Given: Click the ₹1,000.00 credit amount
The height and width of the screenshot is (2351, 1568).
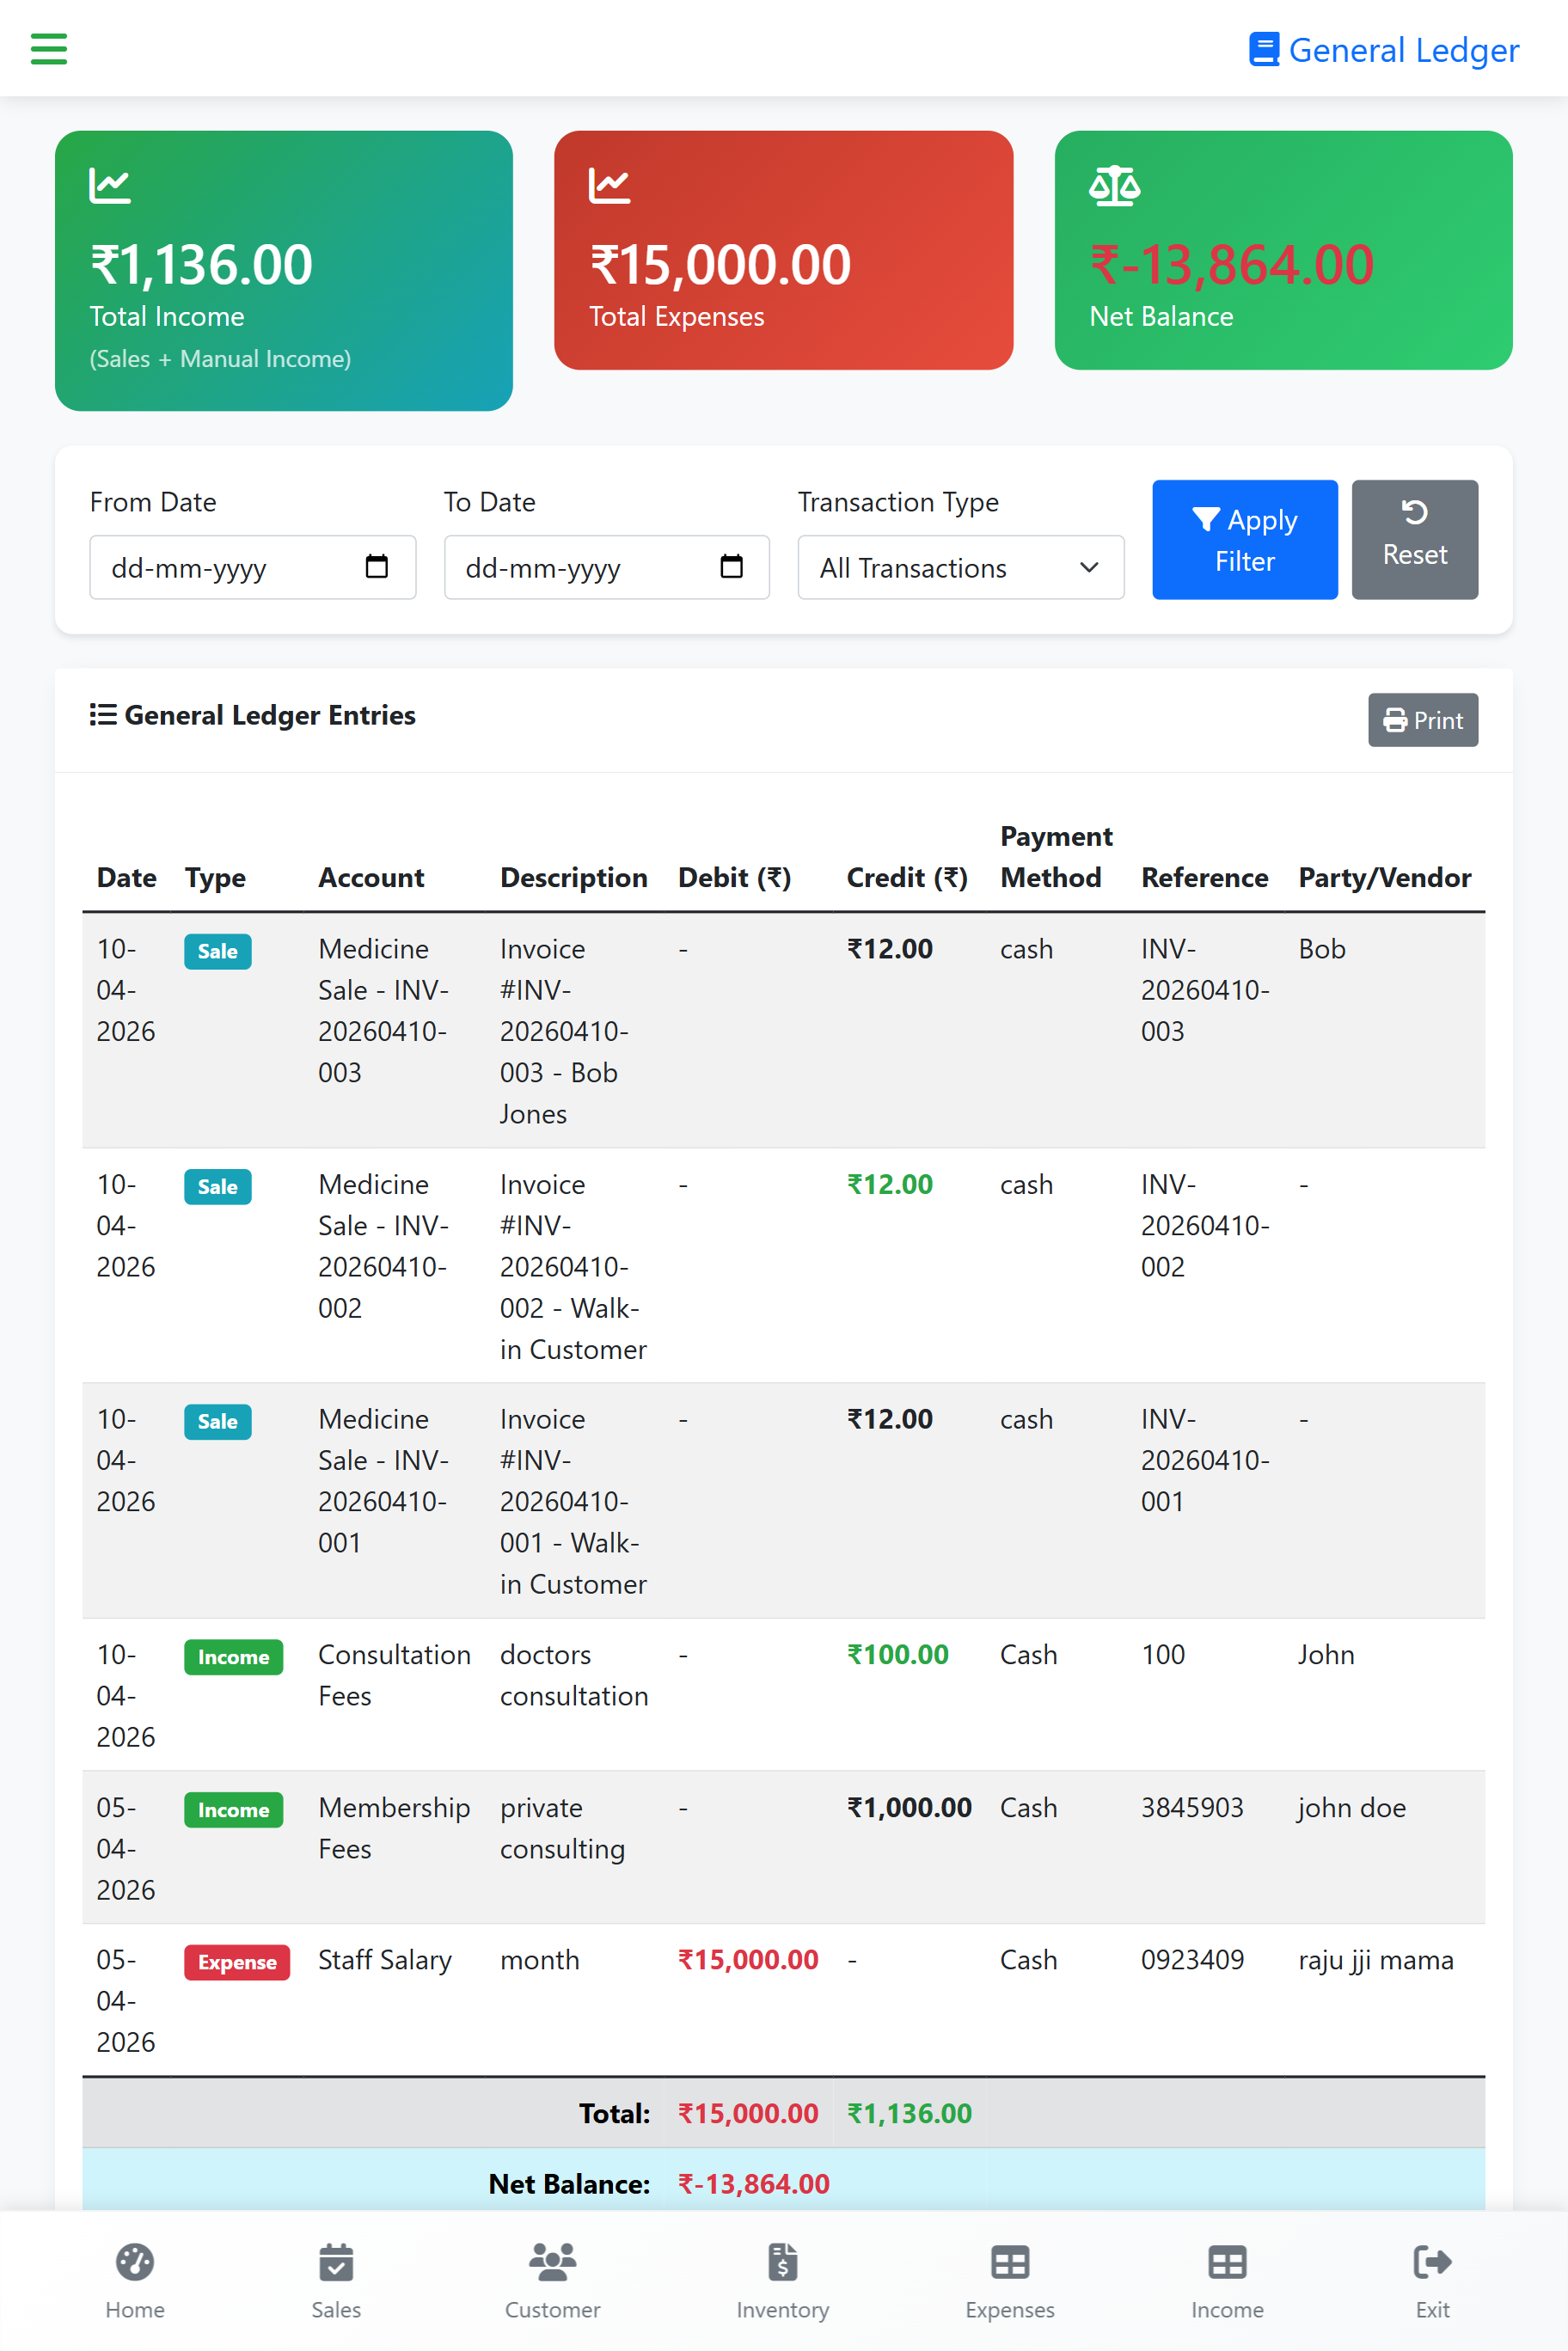Looking at the screenshot, I should [x=909, y=1808].
